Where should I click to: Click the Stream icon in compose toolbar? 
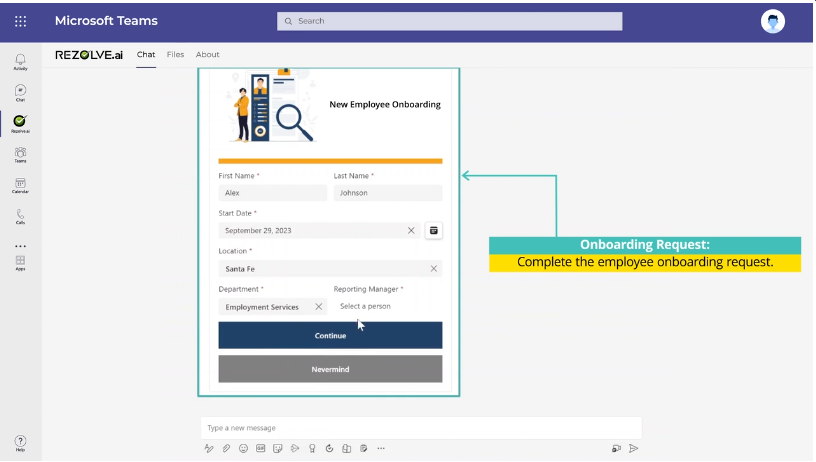point(295,448)
